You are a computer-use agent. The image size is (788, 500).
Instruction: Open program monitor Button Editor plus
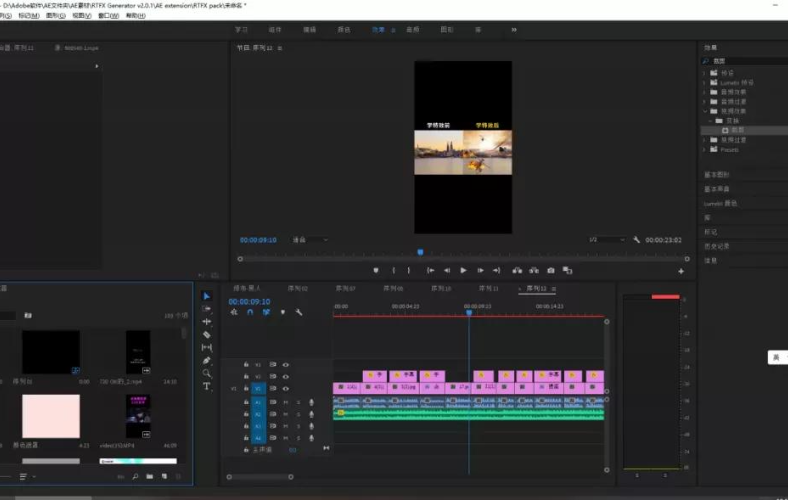pyautogui.click(x=681, y=271)
